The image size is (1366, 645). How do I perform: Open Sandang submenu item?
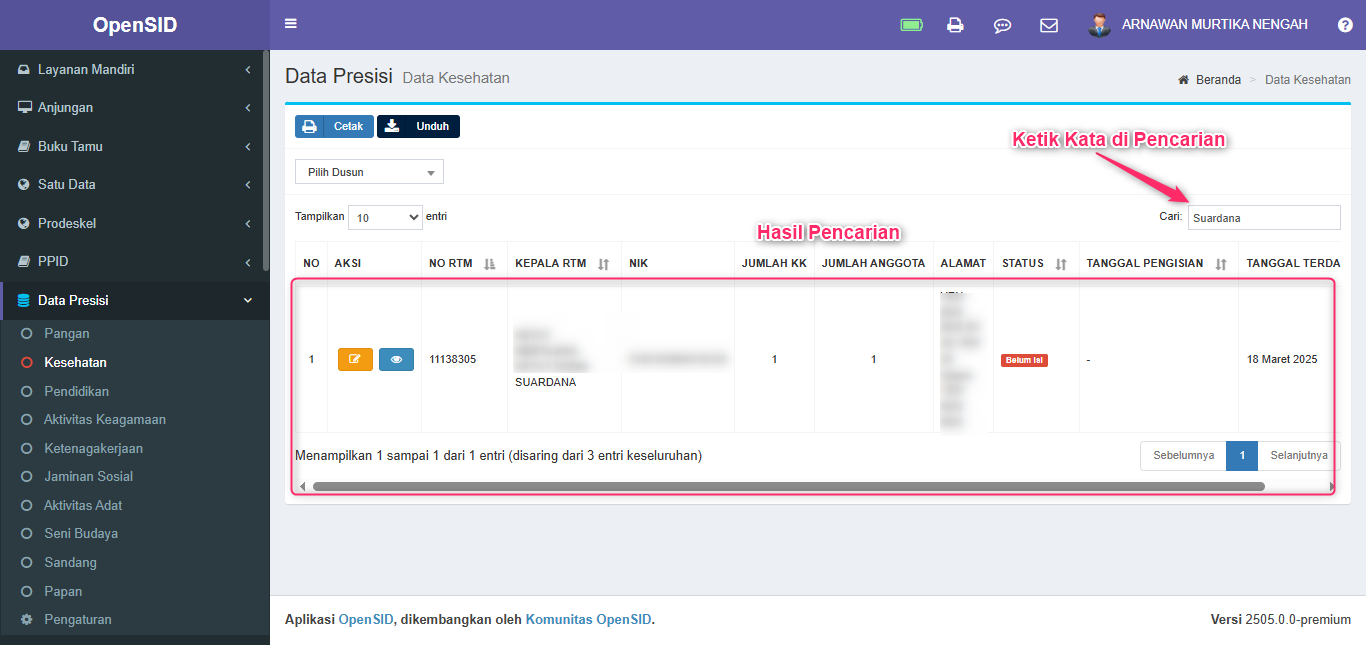pos(71,563)
